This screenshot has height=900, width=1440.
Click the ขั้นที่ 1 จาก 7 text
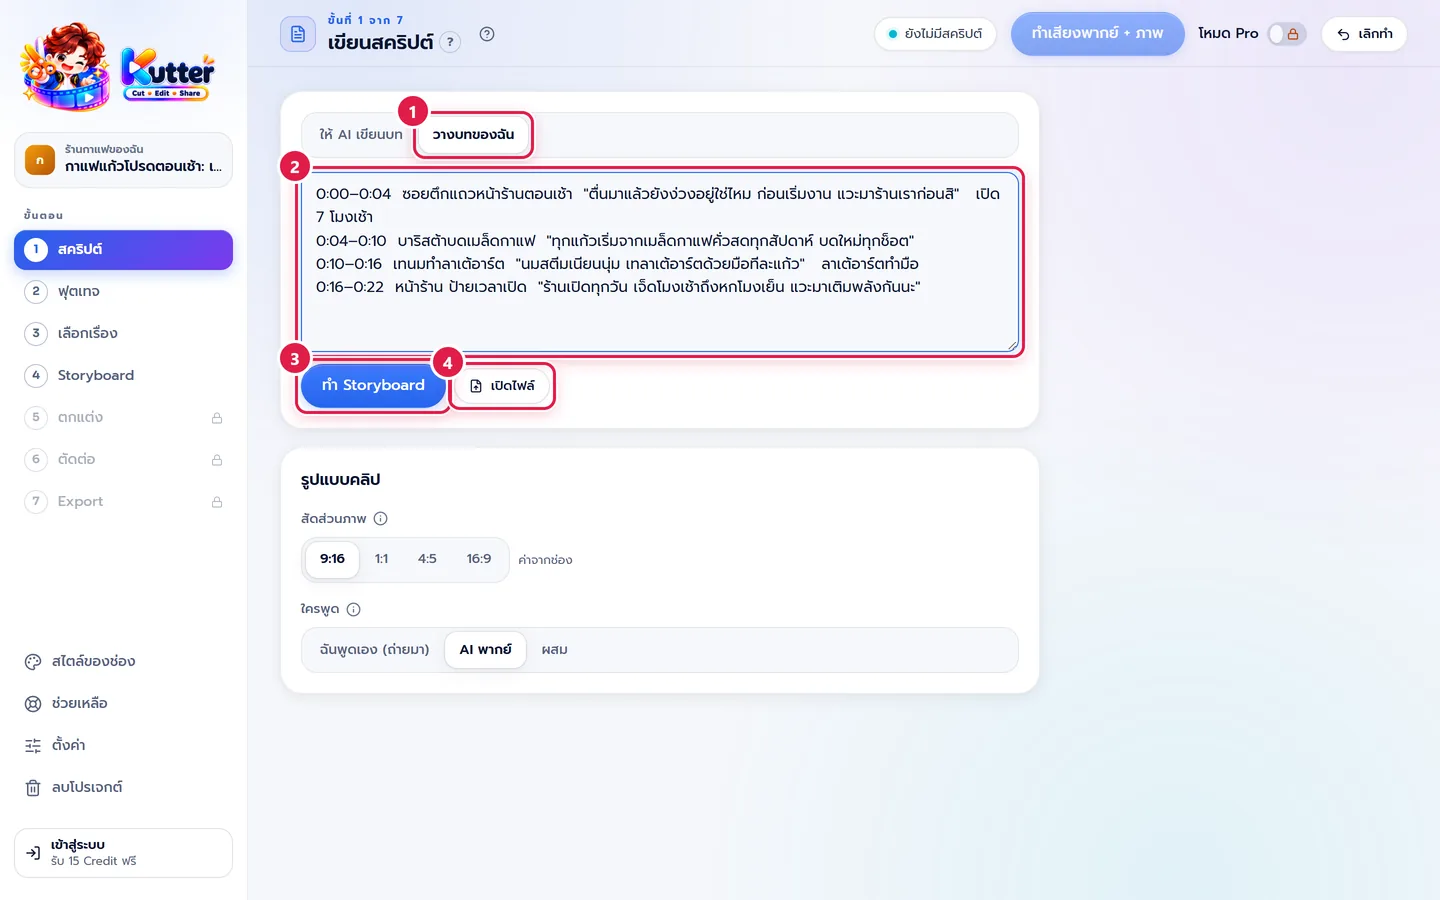(365, 20)
